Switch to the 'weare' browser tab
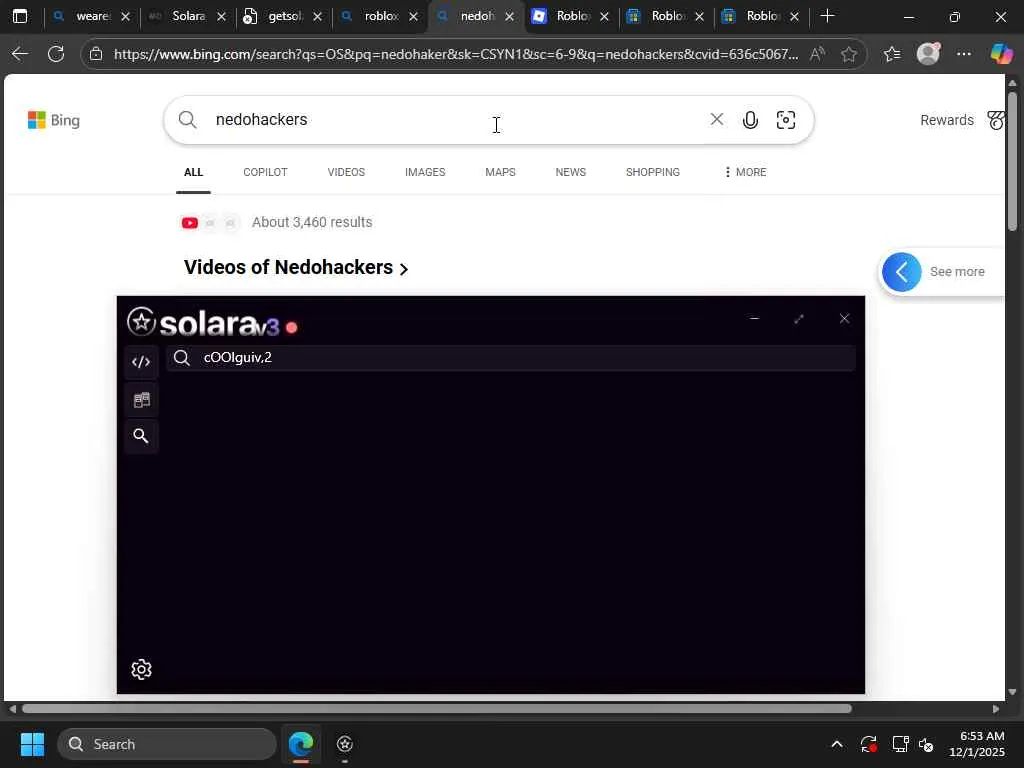 (91, 16)
